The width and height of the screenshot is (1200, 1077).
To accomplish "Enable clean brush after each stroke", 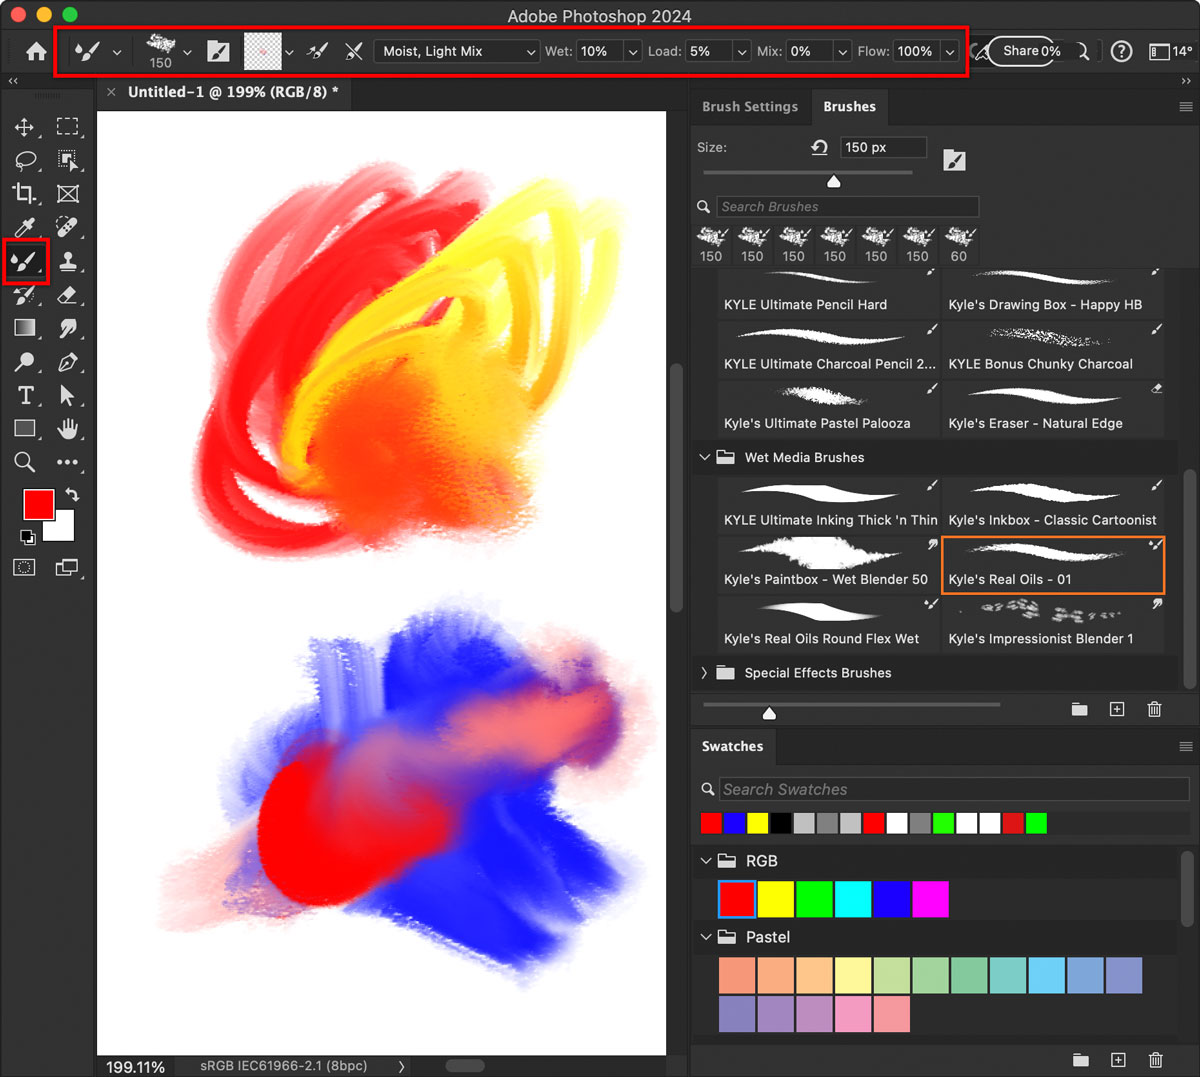I will (353, 51).
